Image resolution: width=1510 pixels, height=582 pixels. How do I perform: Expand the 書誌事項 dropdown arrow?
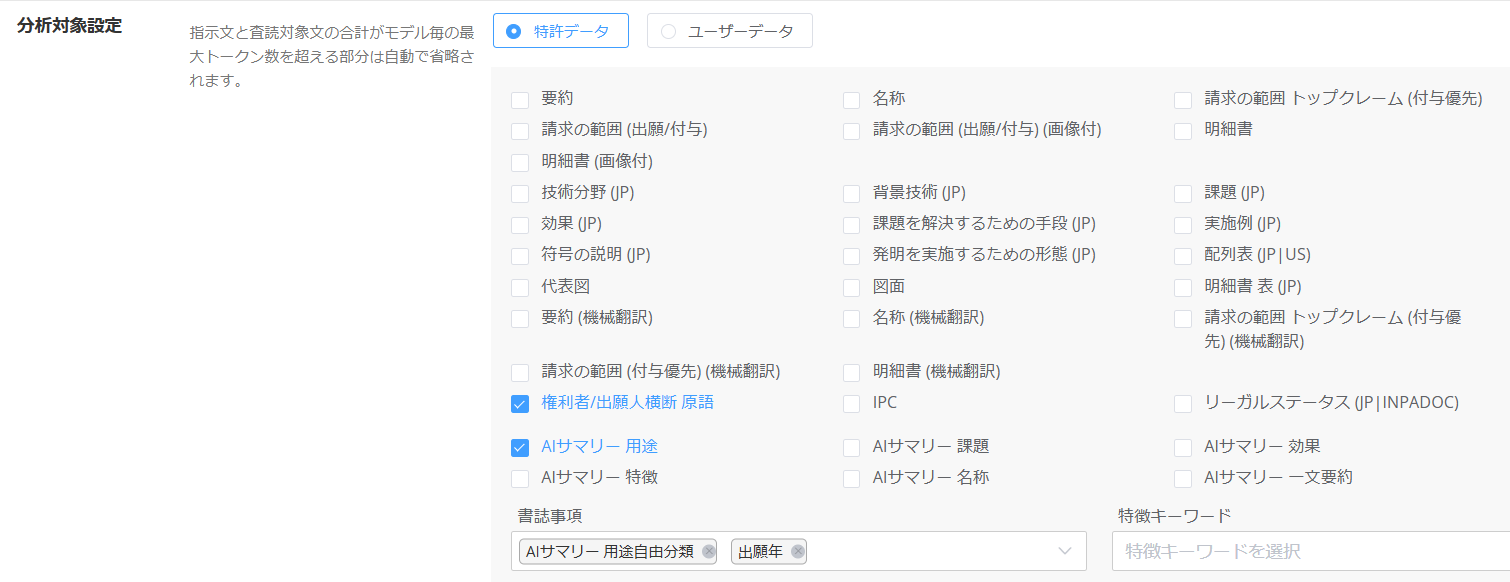click(x=1065, y=552)
